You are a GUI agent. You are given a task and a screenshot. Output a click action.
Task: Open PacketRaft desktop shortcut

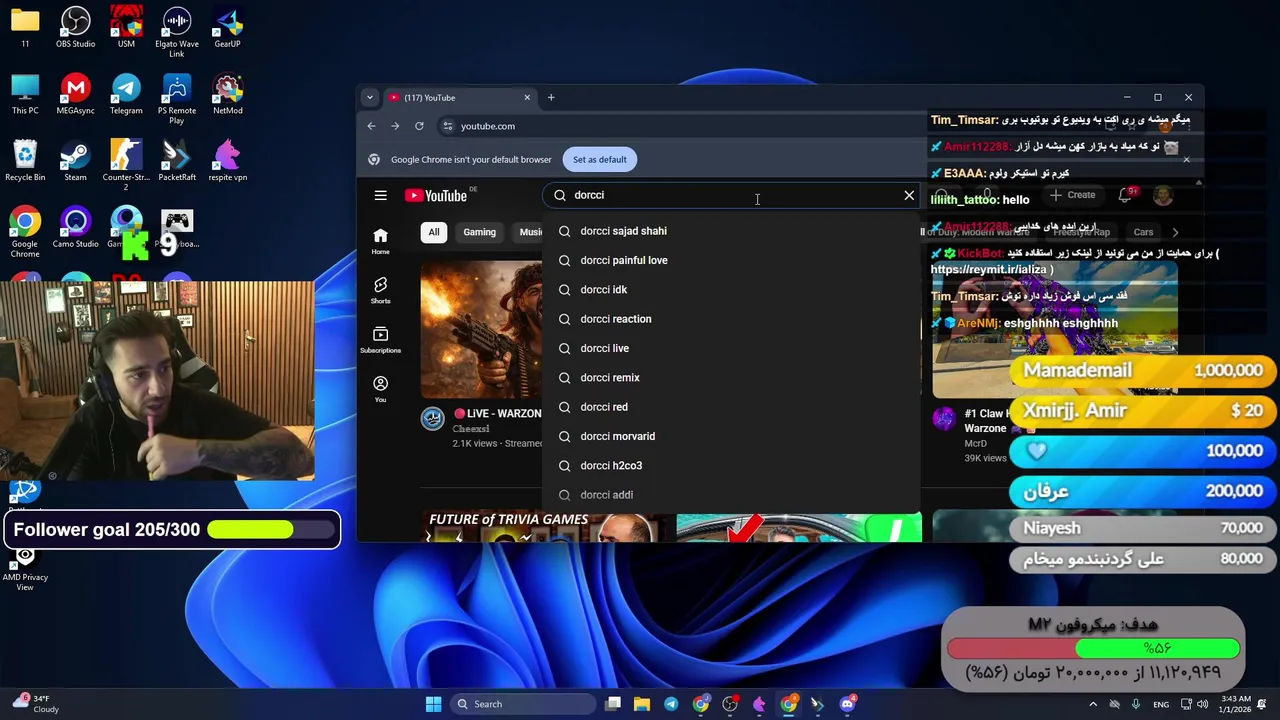[x=177, y=162]
